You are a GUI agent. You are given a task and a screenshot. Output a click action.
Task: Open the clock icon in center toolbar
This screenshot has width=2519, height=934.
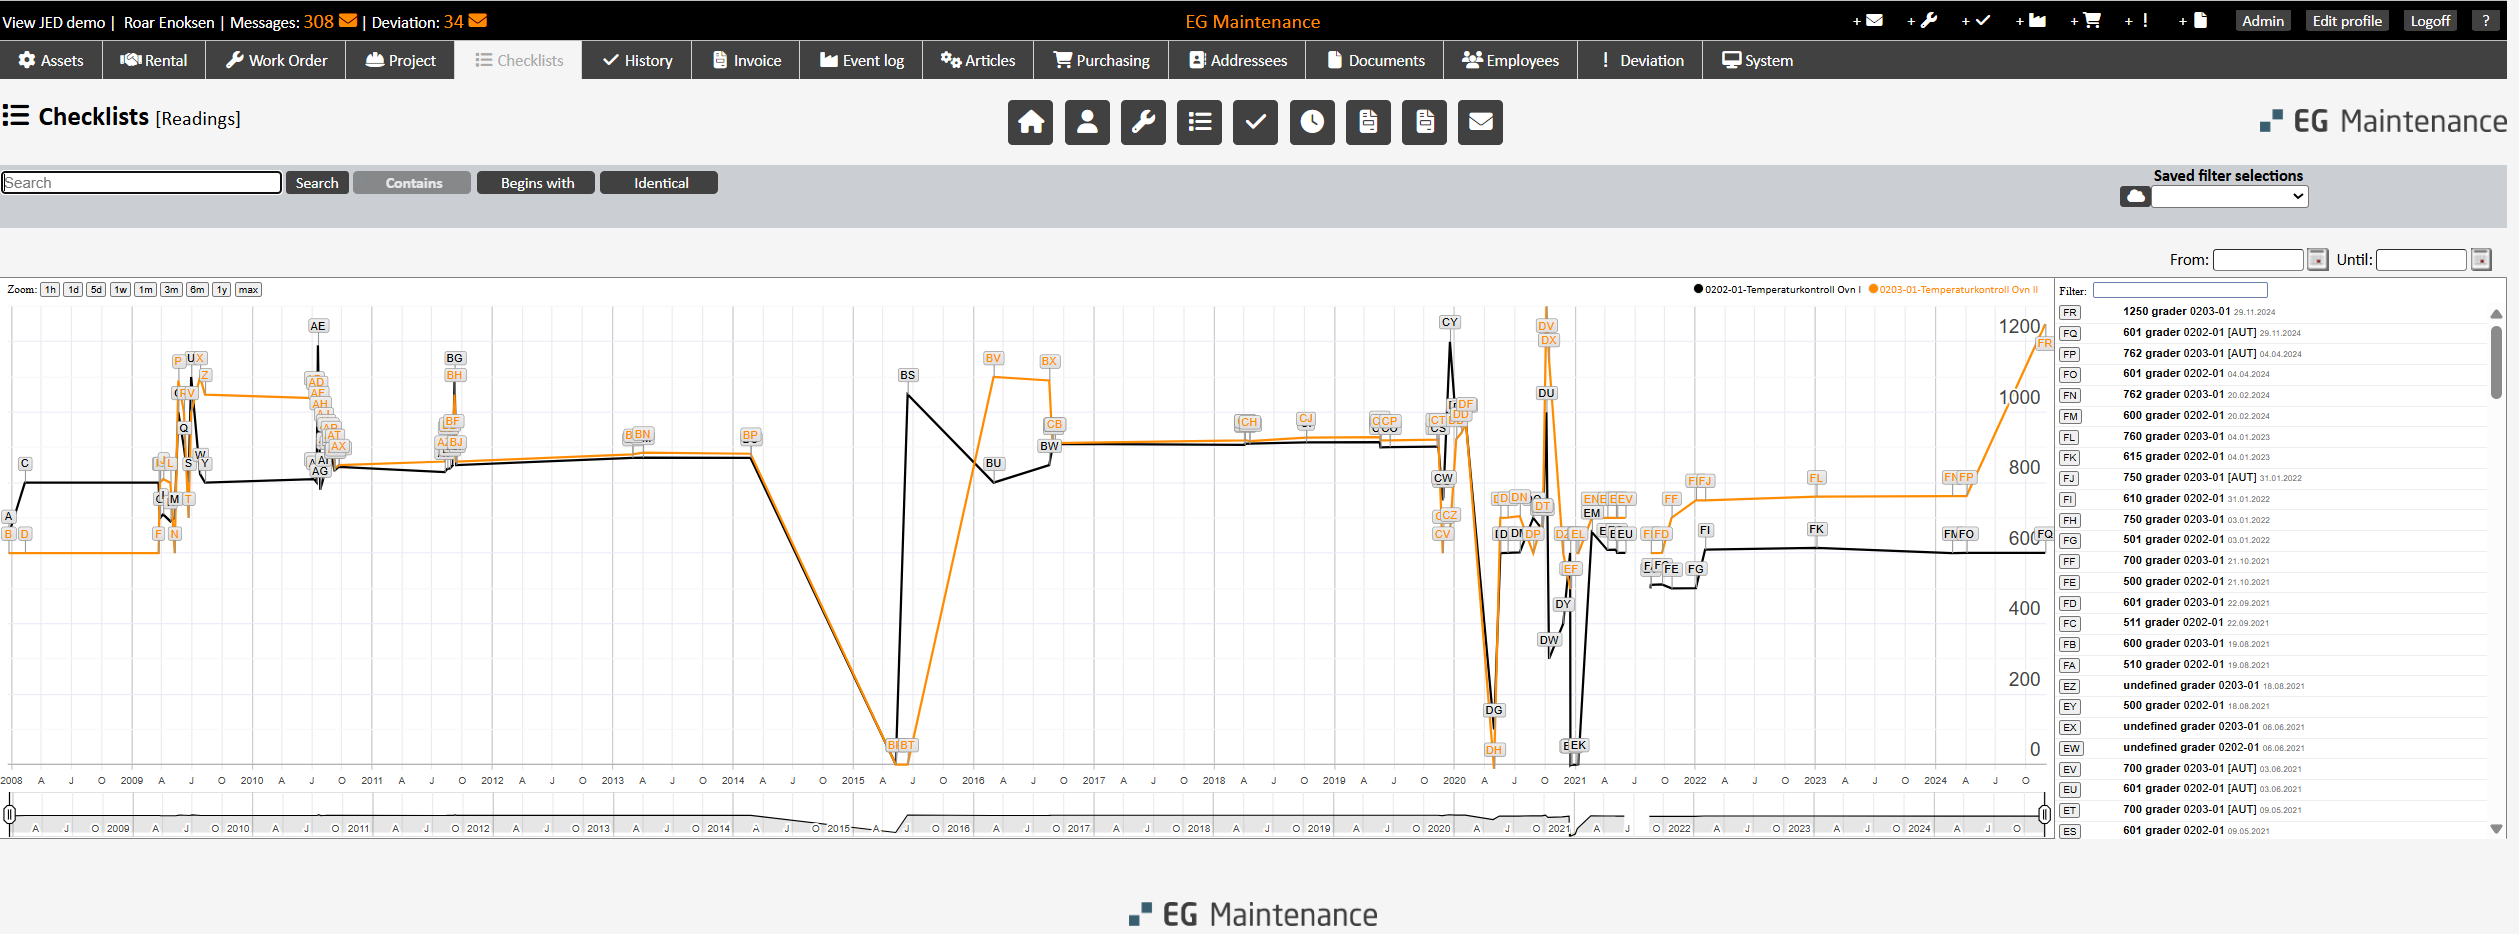click(x=1312, y=122)
